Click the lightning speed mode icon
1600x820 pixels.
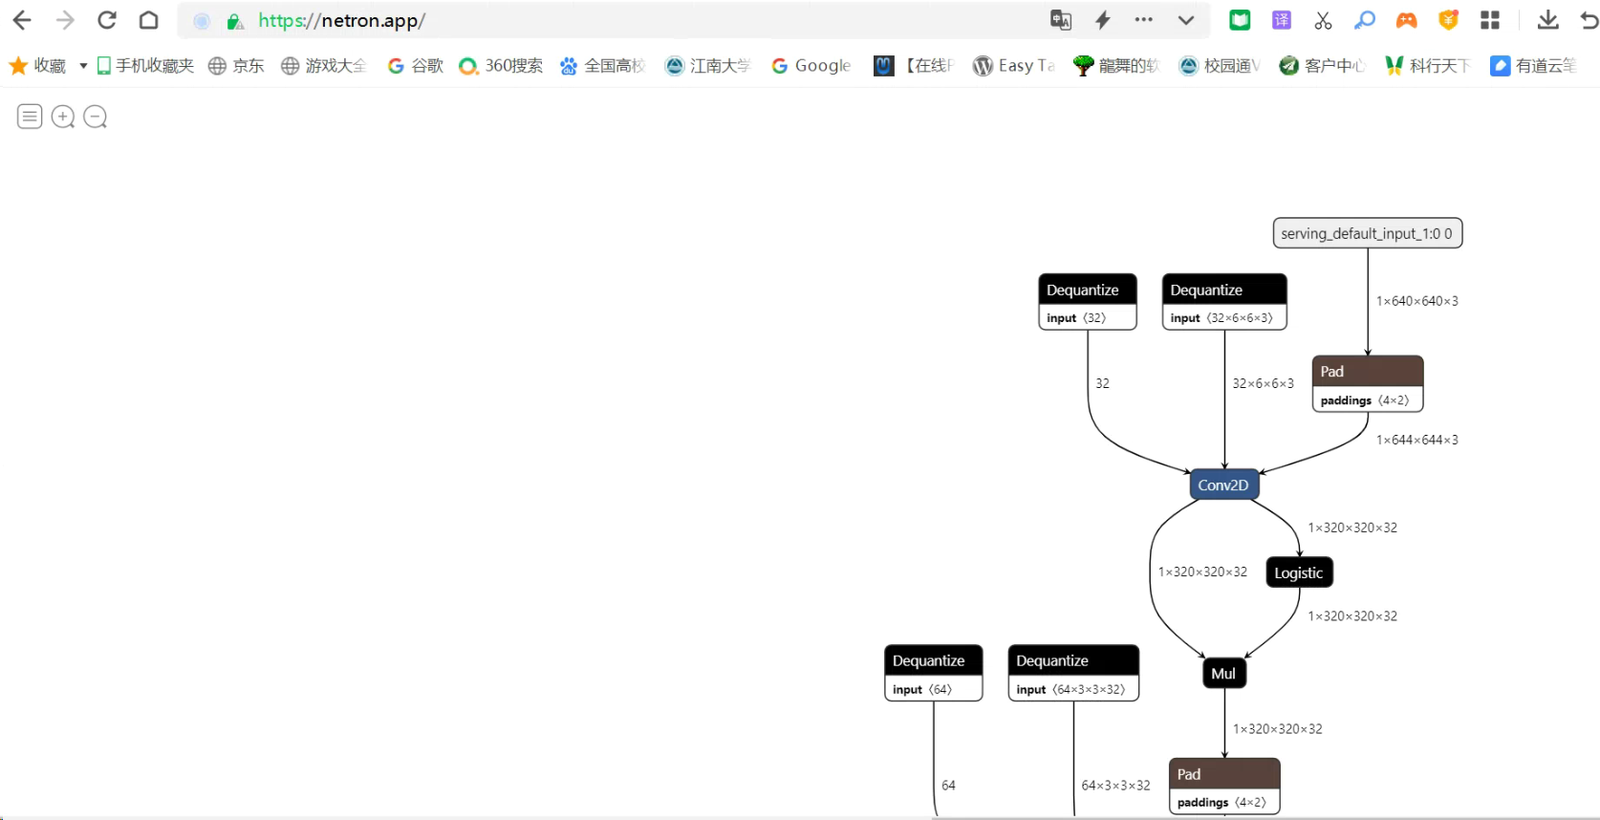click(1103, 20)
